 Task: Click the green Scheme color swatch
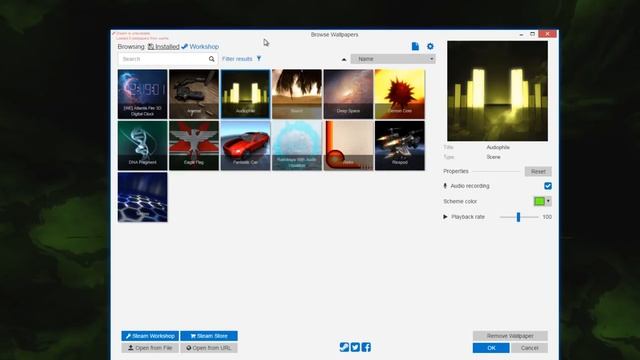[539, 201]
